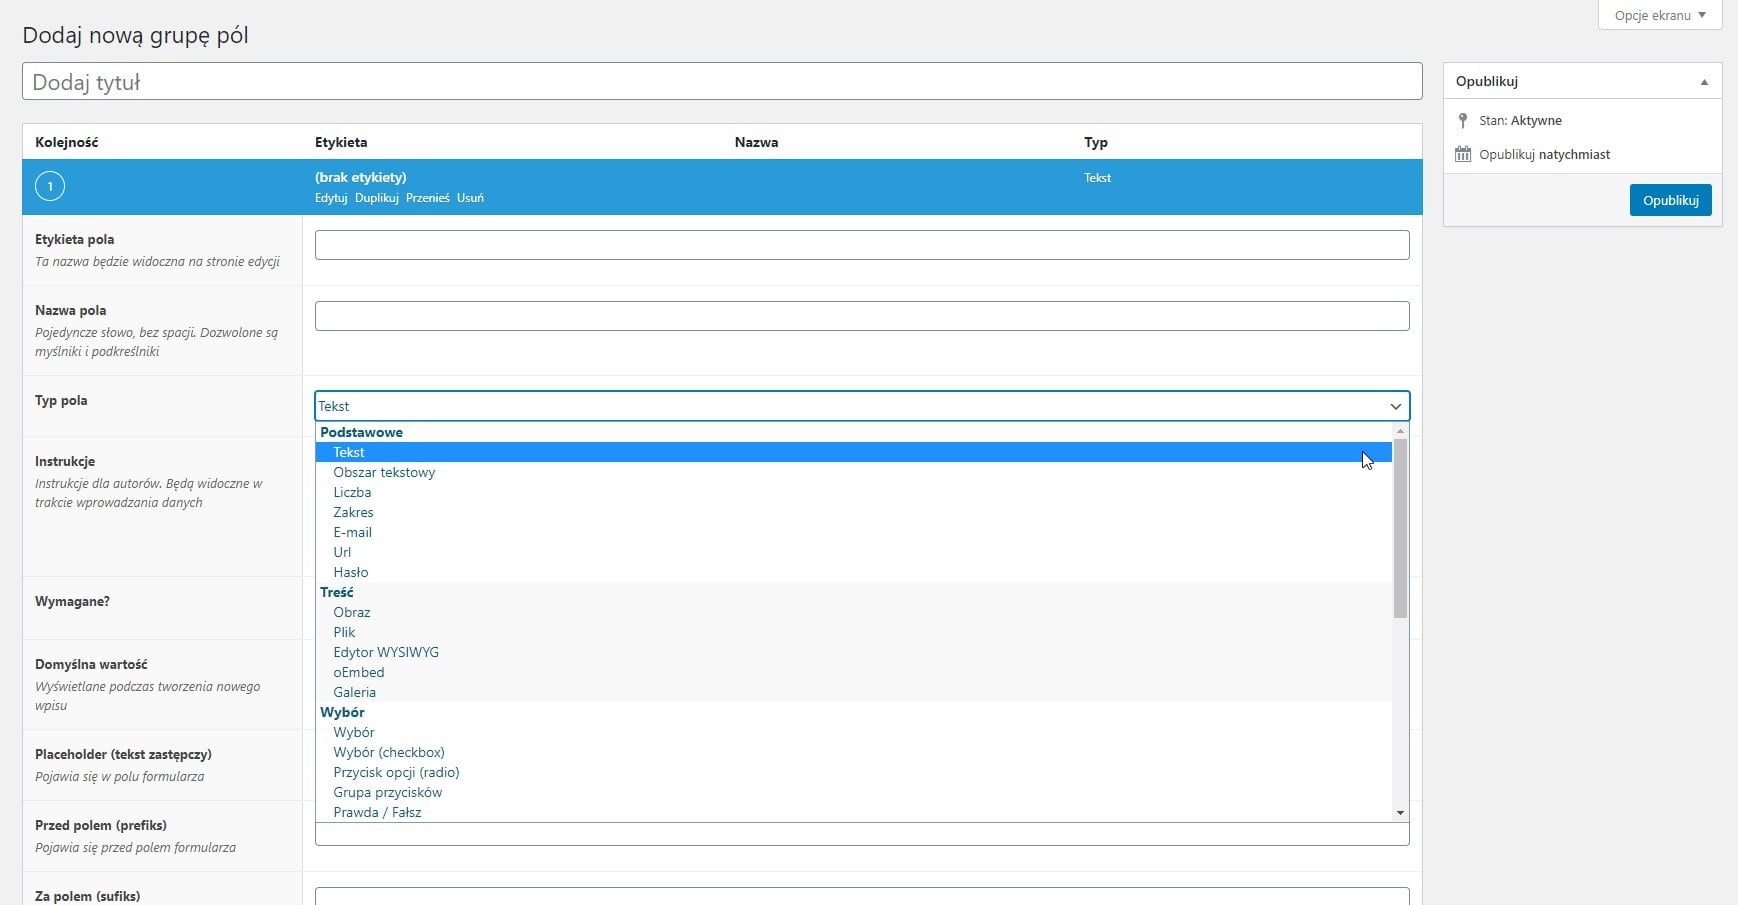The width and height of the screenshot is (1738, 905).
Task: Pick Edytor WYSIWYG from the list
Action: click(386, 652)
